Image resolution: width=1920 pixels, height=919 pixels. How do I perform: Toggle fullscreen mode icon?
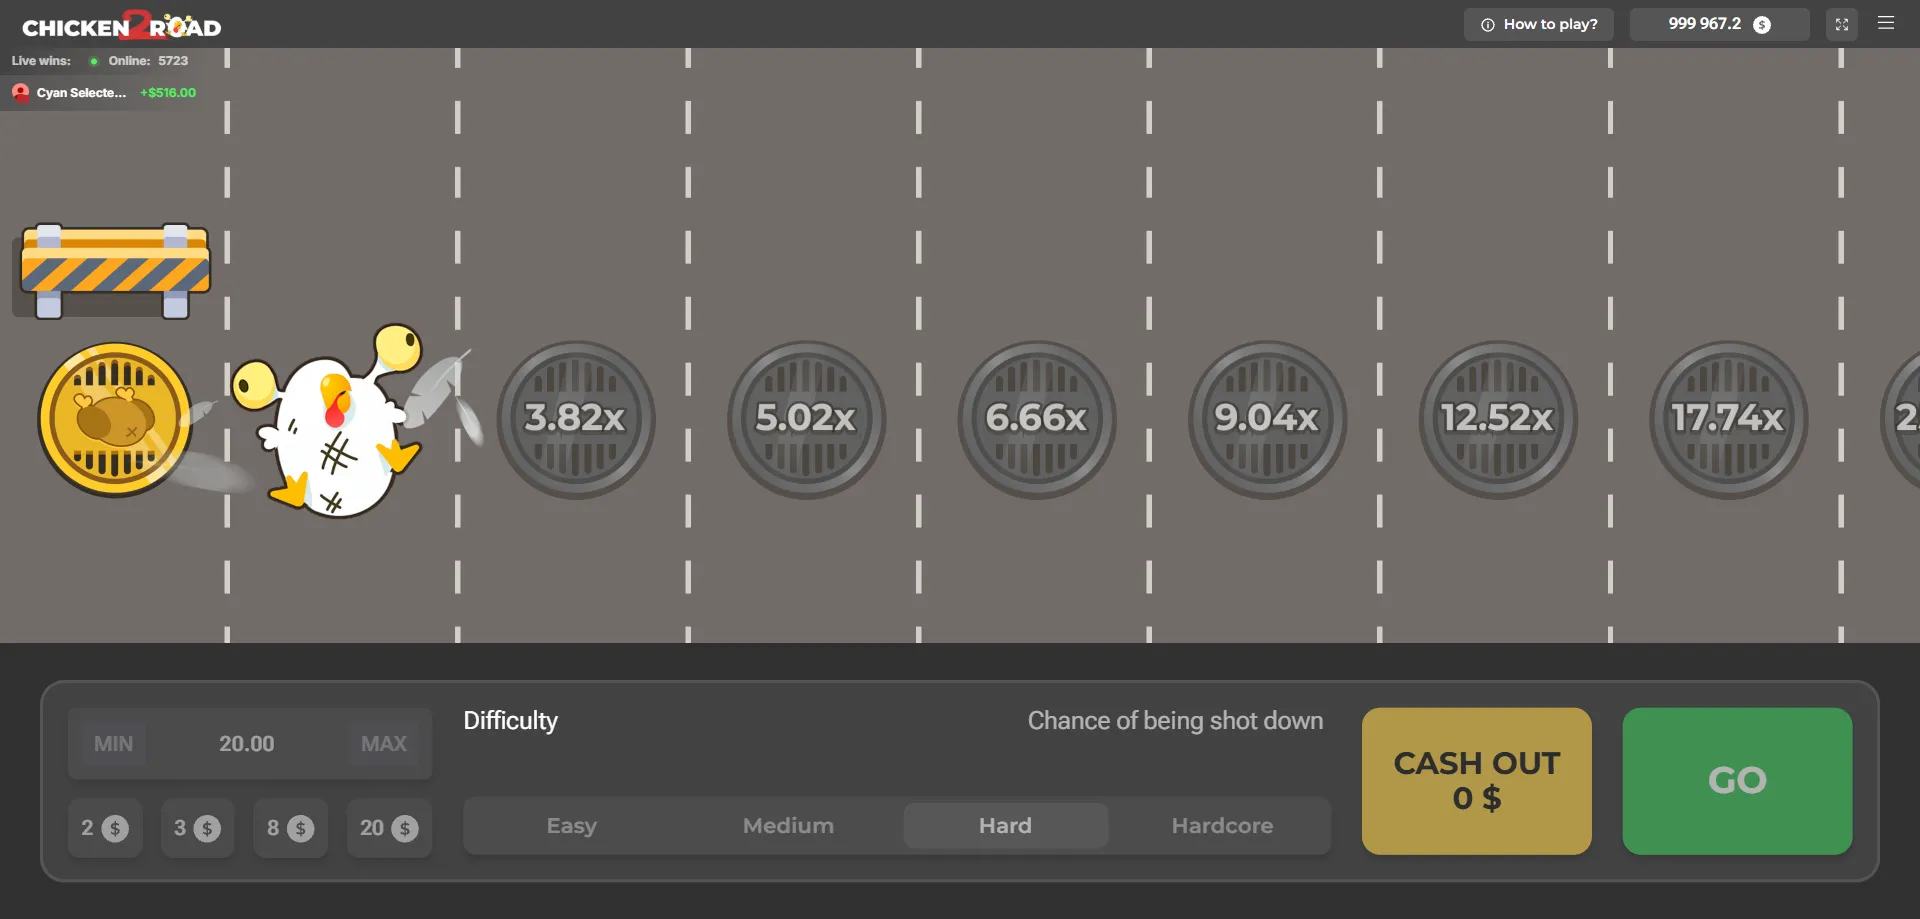click(1841, 24)
